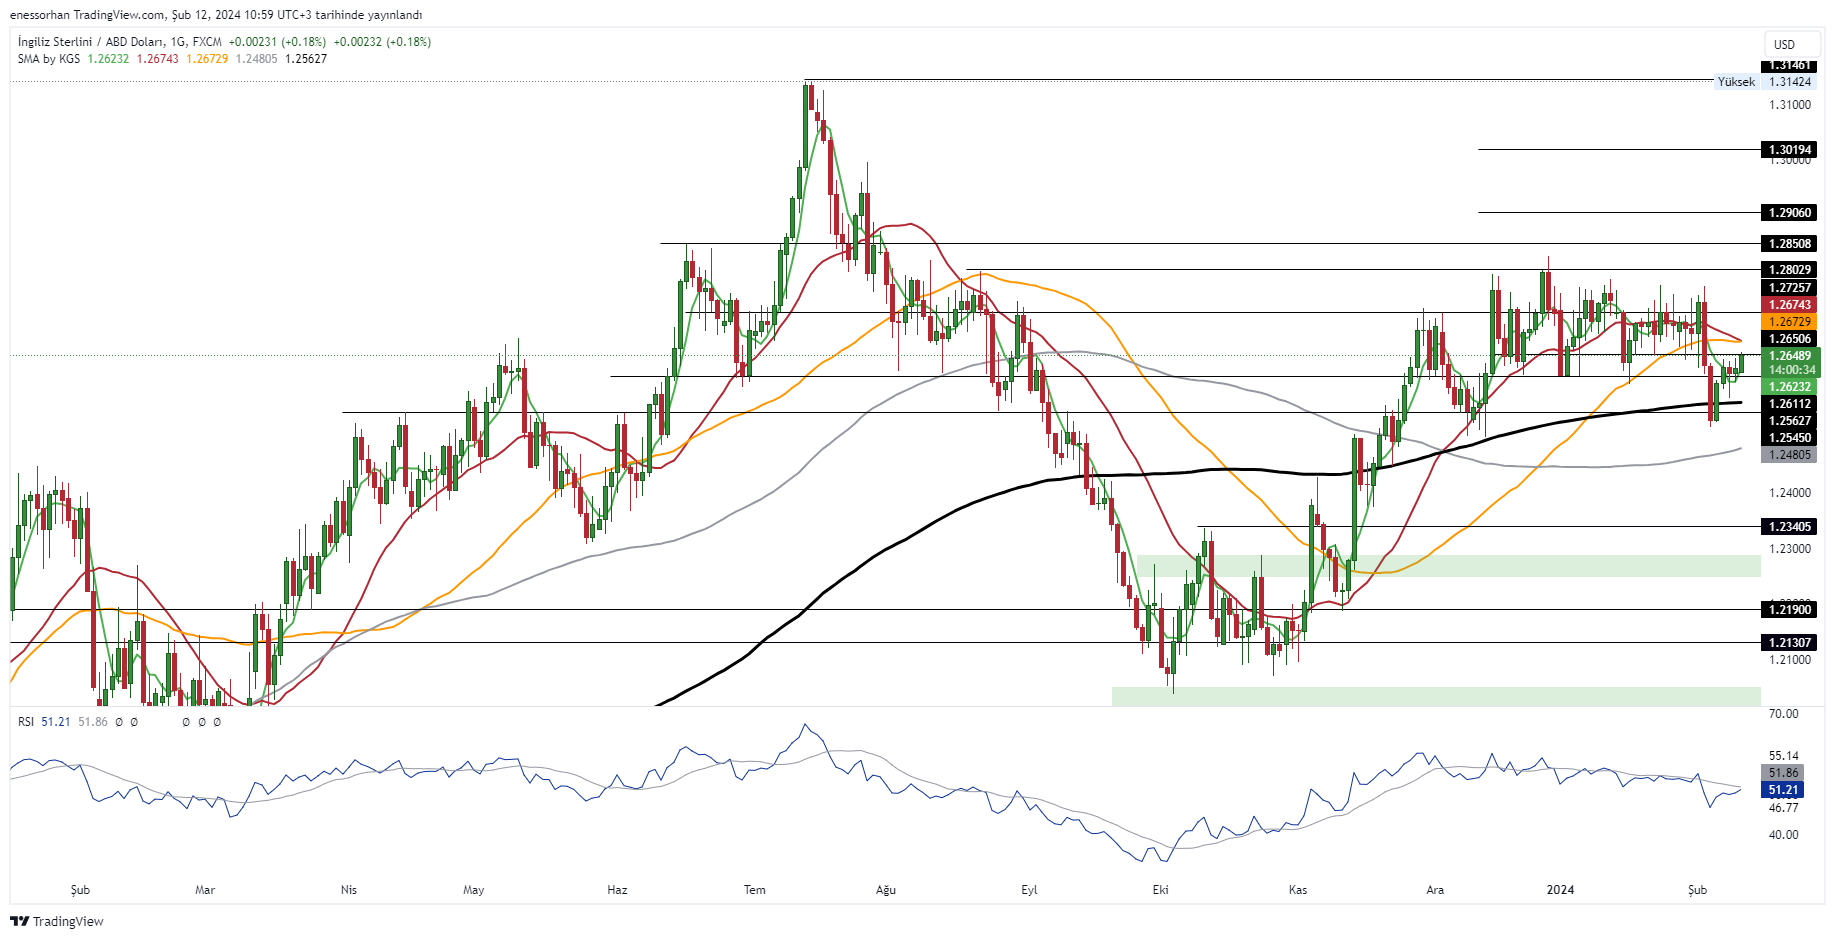Click the red SMA price label 1.26743
This screenshot has width=1835, height=939.
click(1790, 306)
